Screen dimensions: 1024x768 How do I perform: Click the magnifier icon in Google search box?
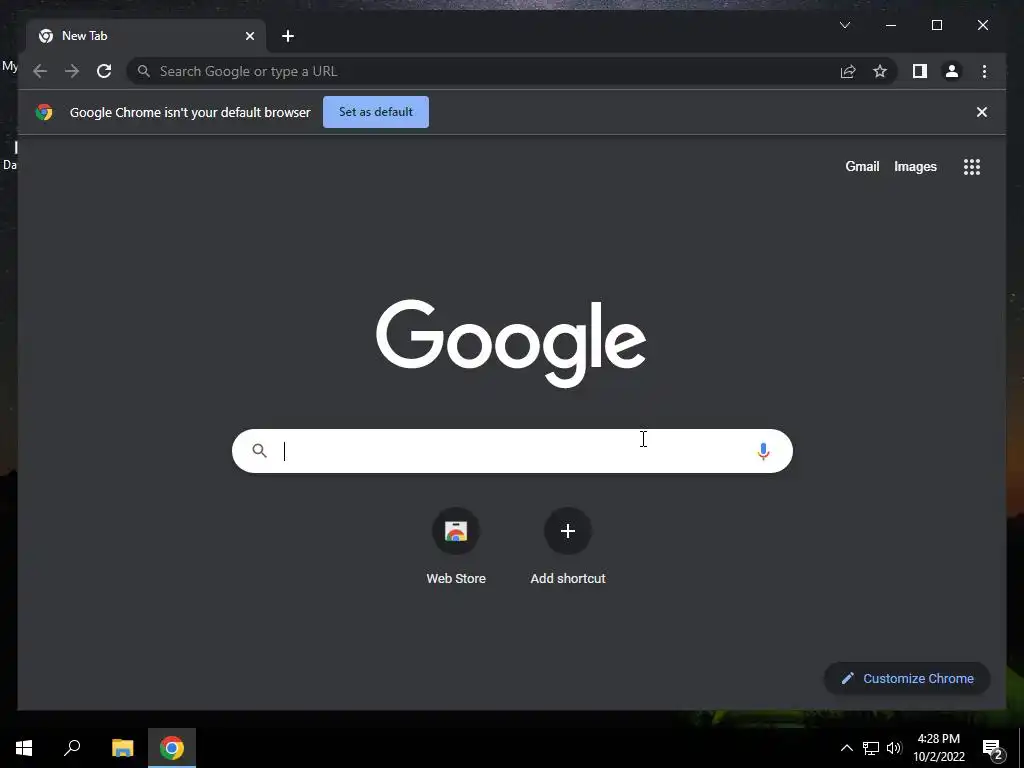[x=259, y=451]
